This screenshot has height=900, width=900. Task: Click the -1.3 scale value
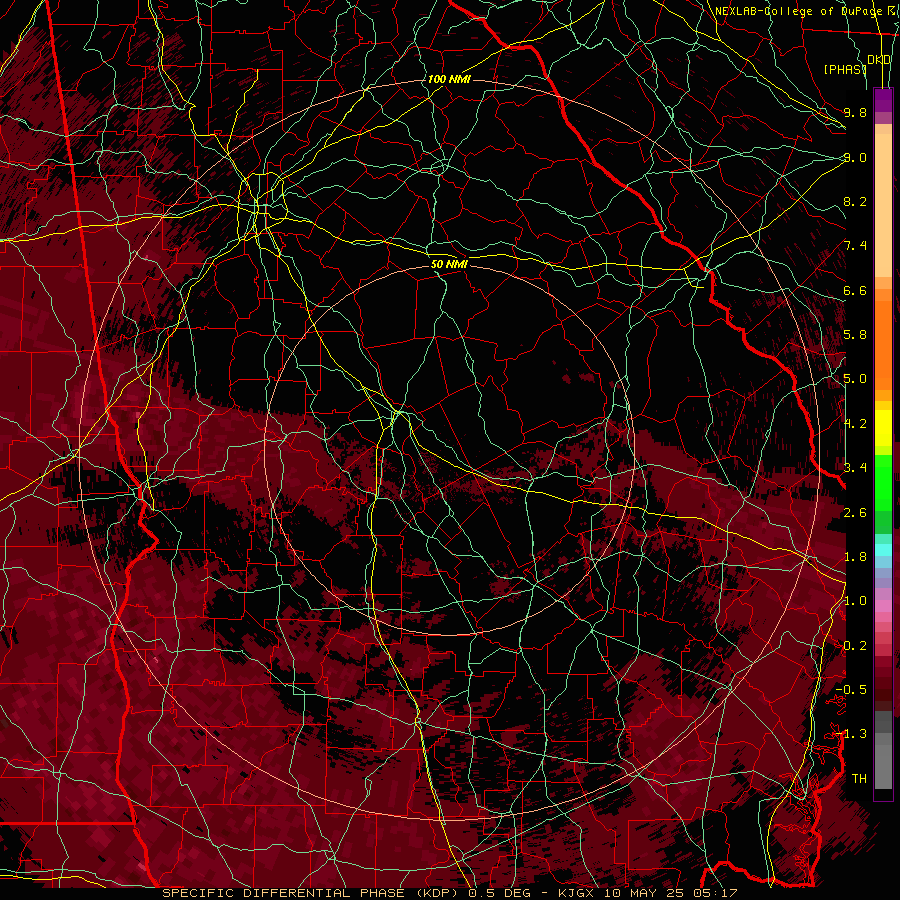point(851,734)
